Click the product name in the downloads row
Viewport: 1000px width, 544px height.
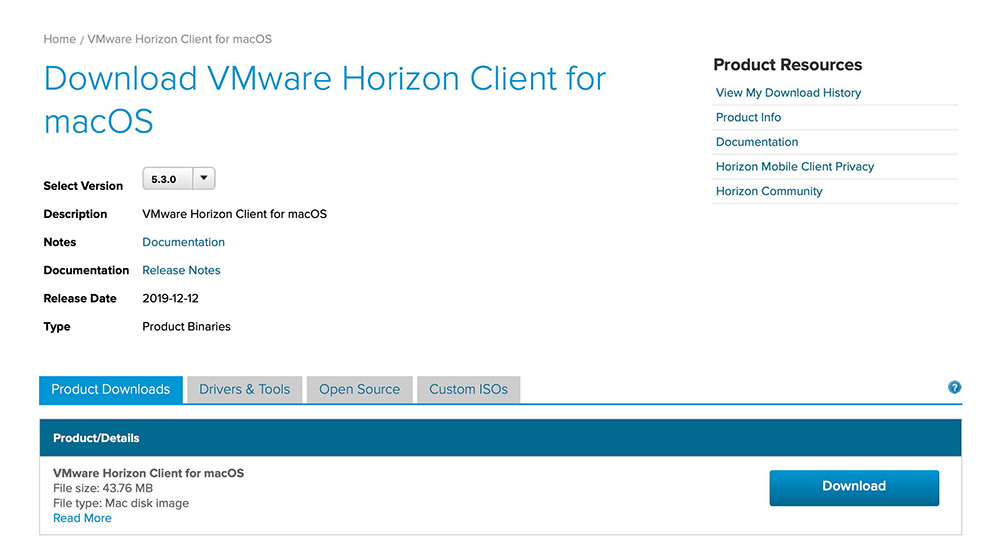click(x=148, y=473)
